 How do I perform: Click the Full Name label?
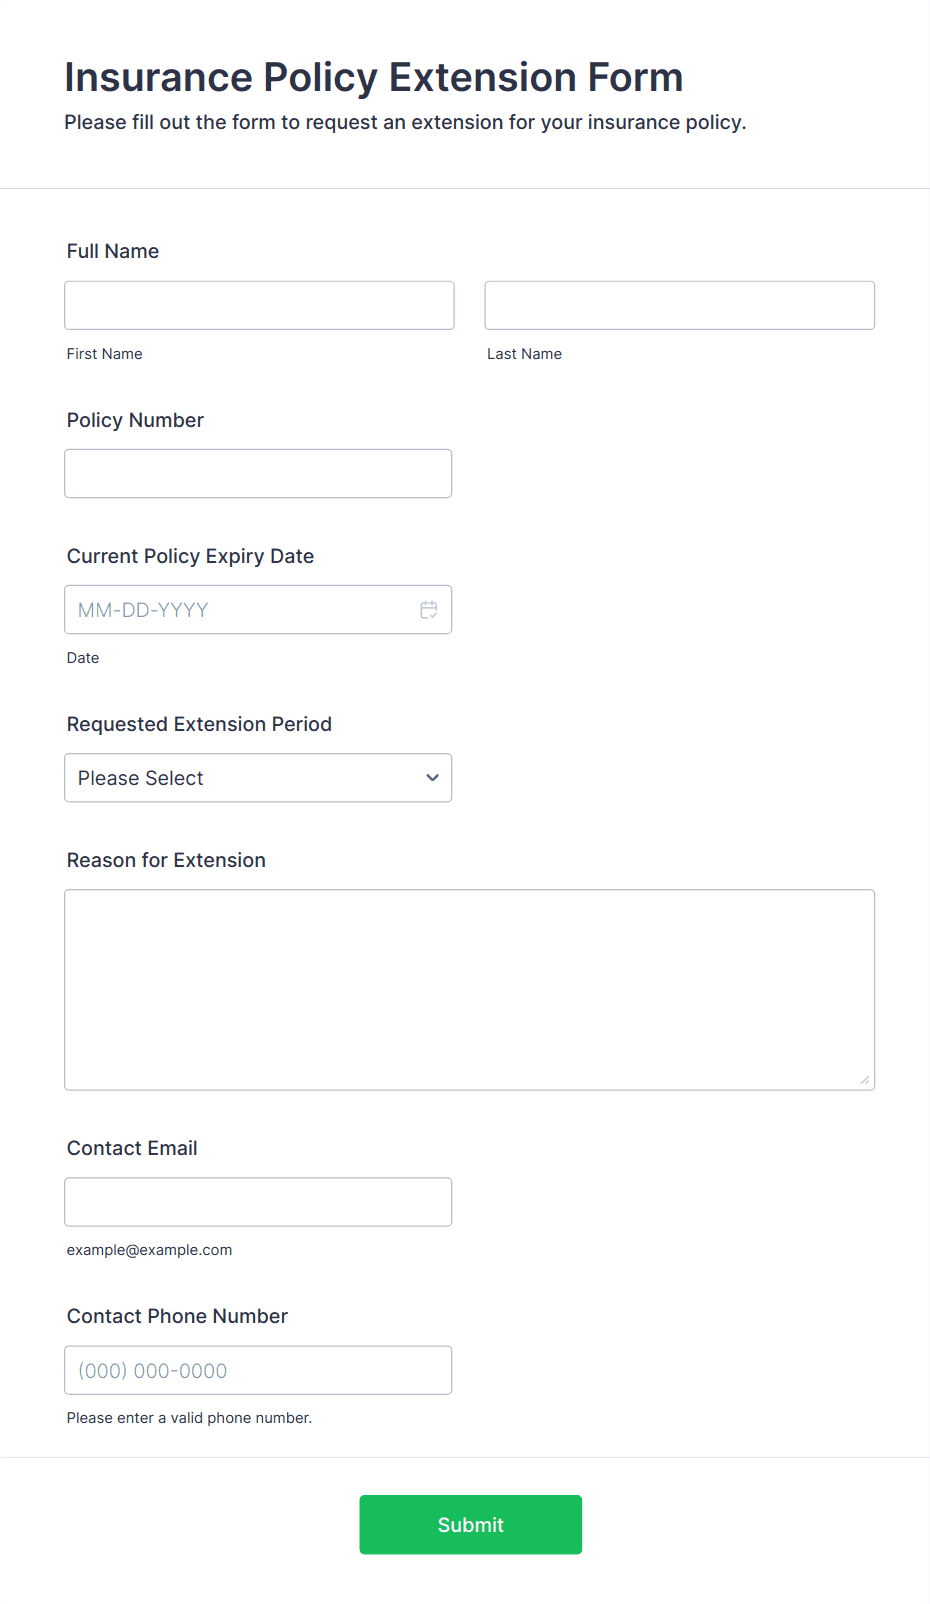(113, 251)
